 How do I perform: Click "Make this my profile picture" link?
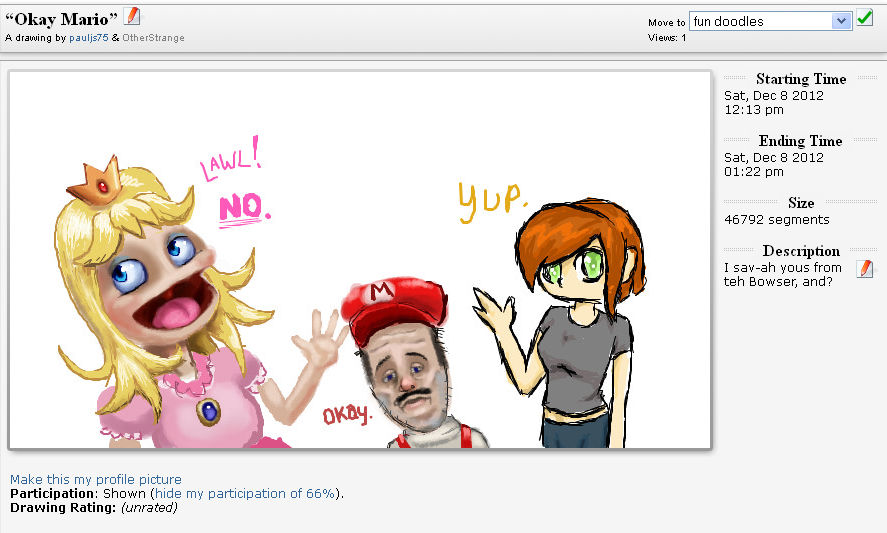coord(96,479)
